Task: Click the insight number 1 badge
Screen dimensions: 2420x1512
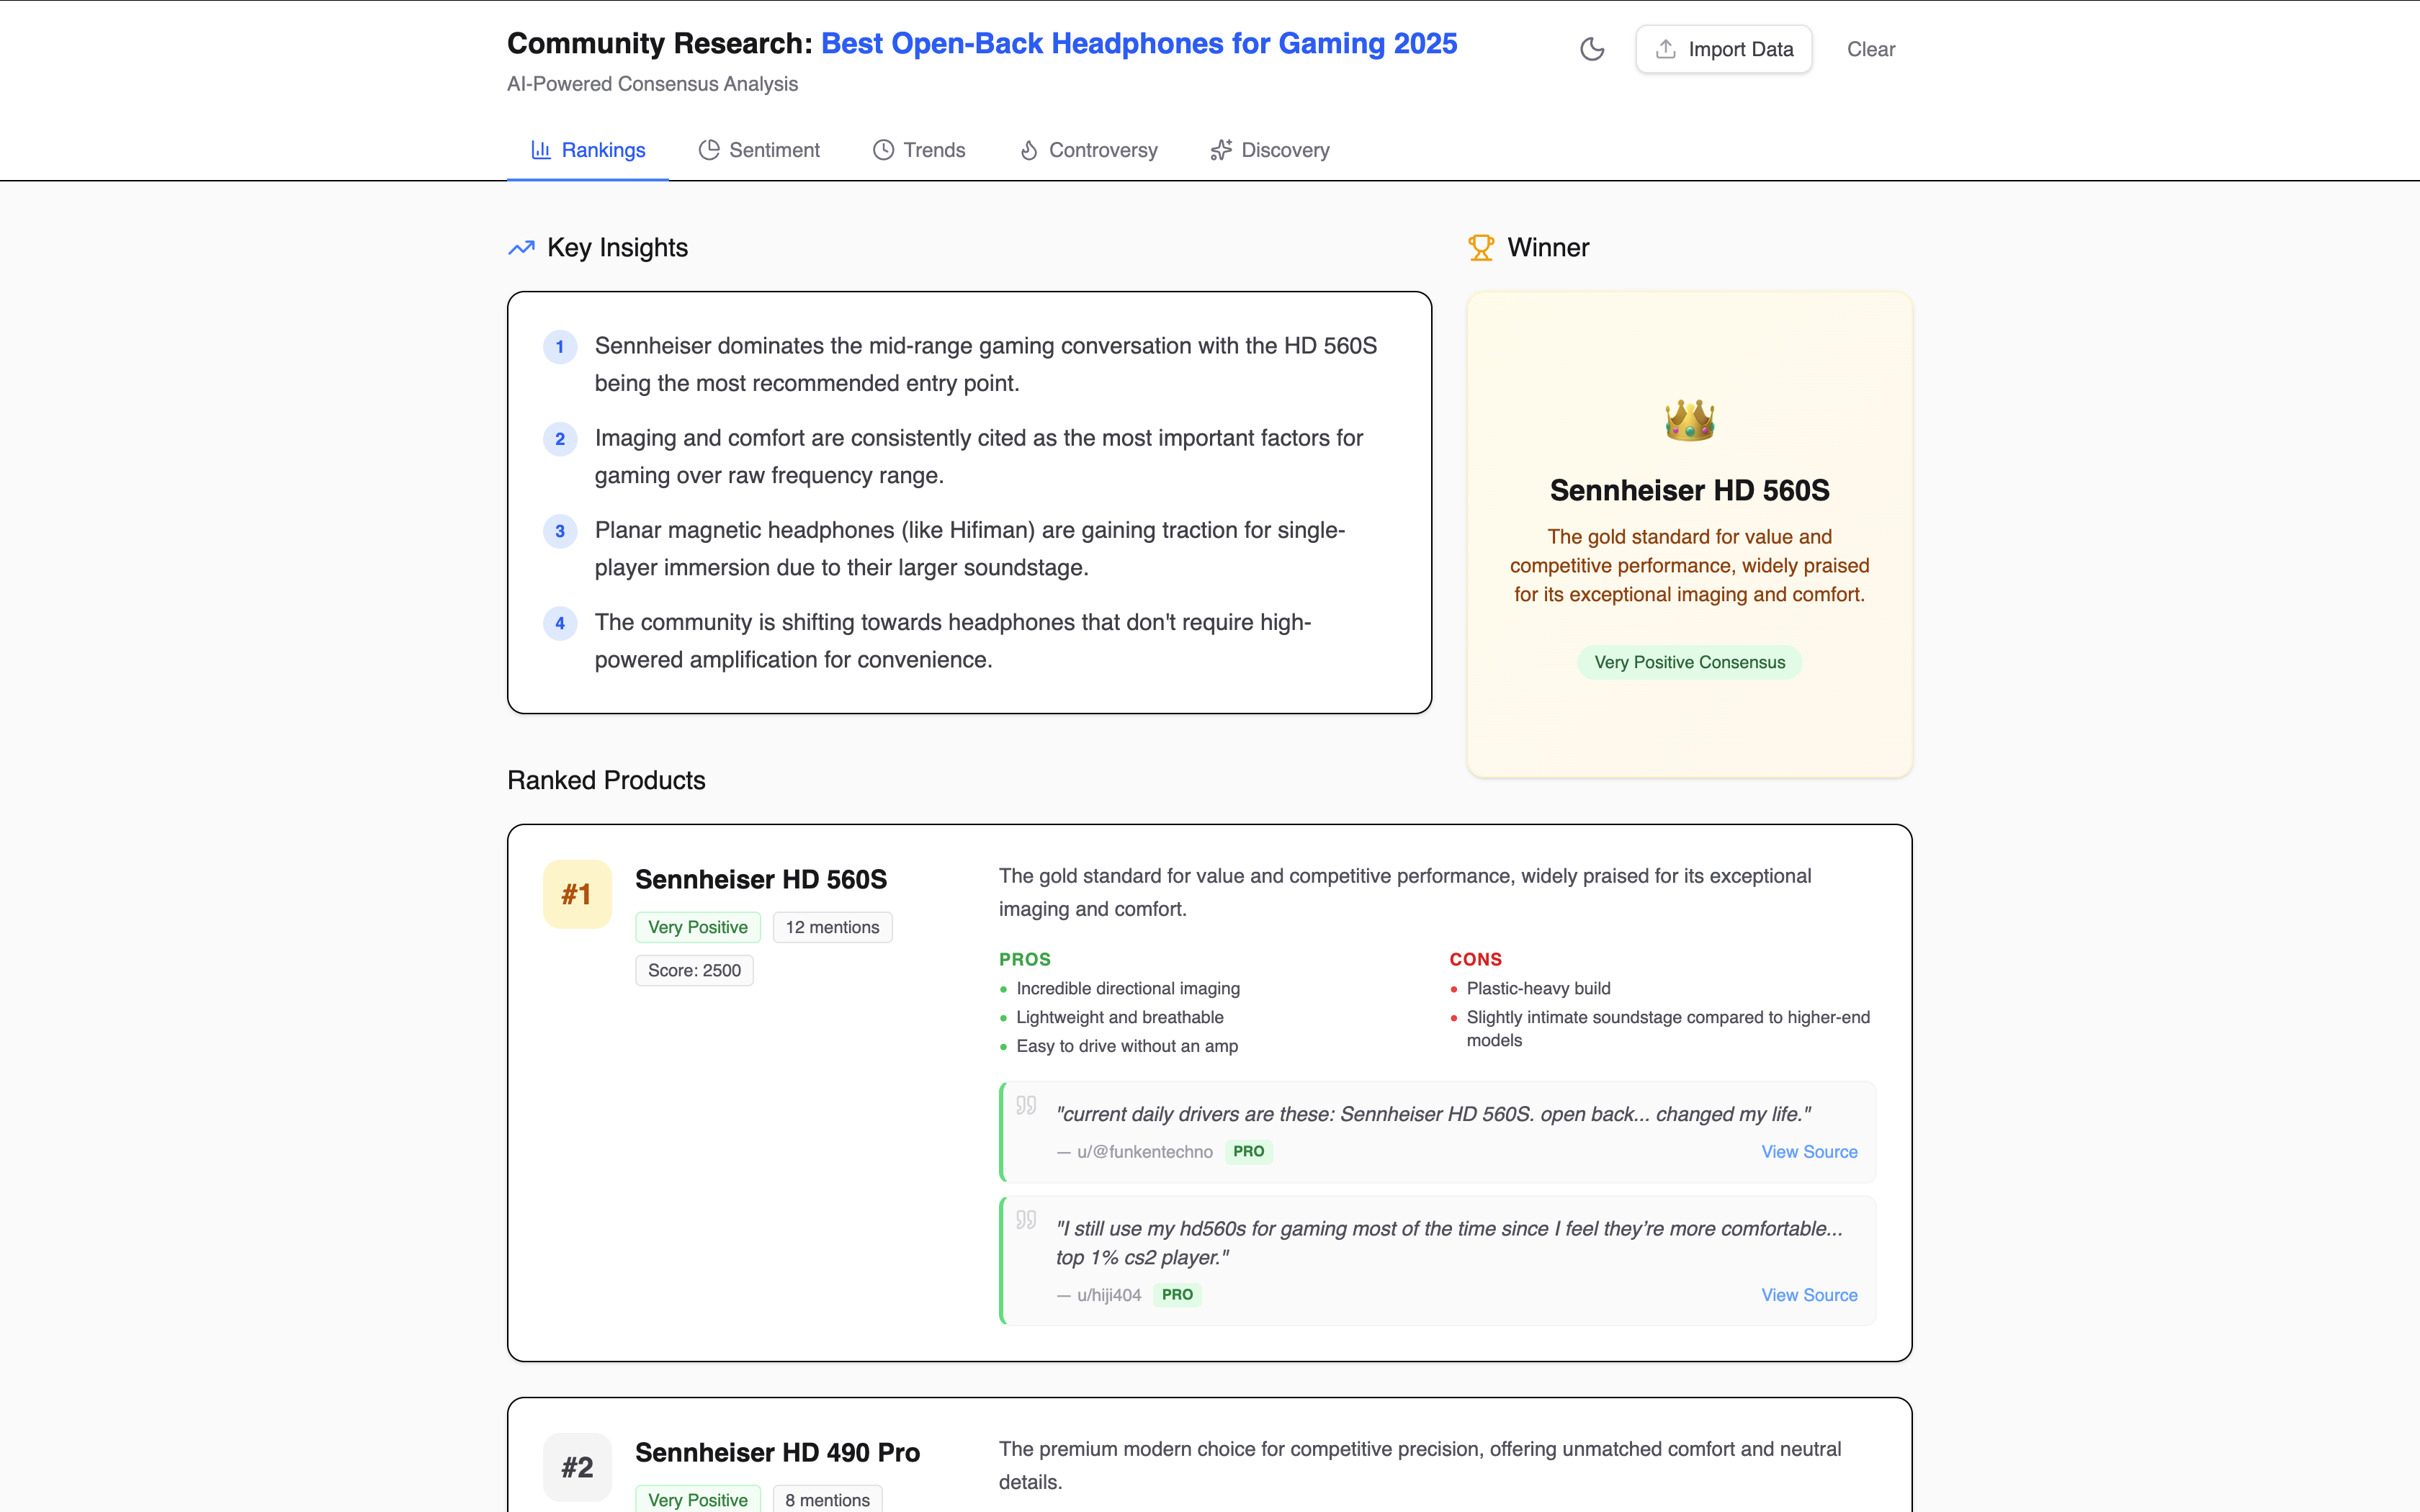Action: [x=560, y=347]
